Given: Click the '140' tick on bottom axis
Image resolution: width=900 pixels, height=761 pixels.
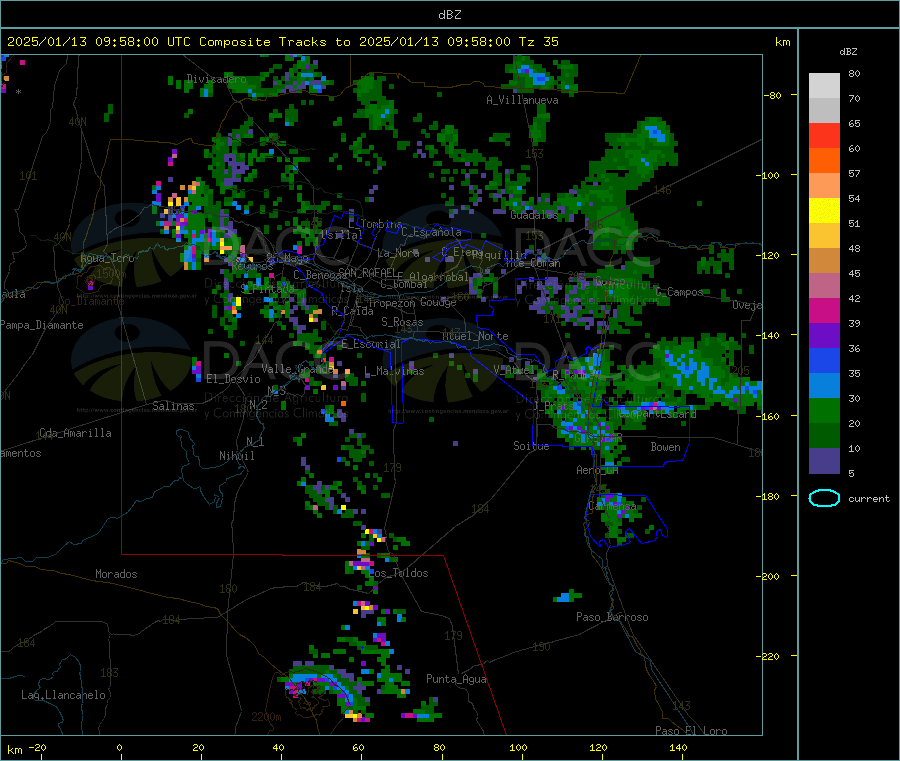Looking at the screenshot, I should (x=678, y=747).
